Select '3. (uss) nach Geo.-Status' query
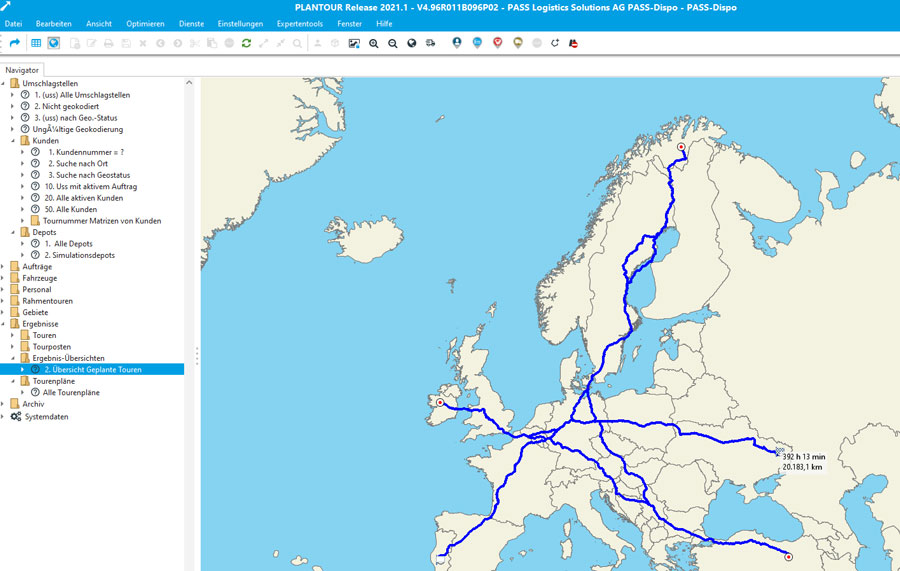This screenshot has height=571, width=900. pyautogui.click(x=76, y=118)
